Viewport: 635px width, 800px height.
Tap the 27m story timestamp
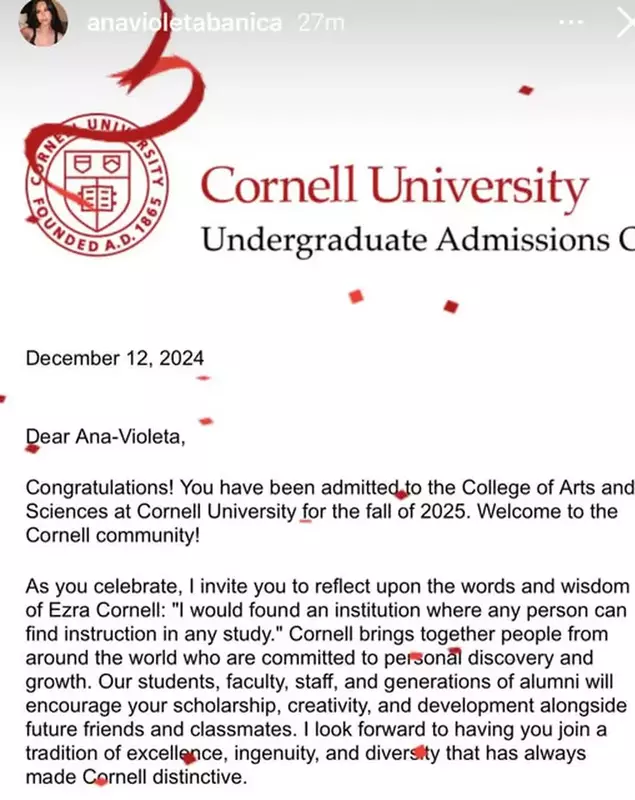click(320, 23)
